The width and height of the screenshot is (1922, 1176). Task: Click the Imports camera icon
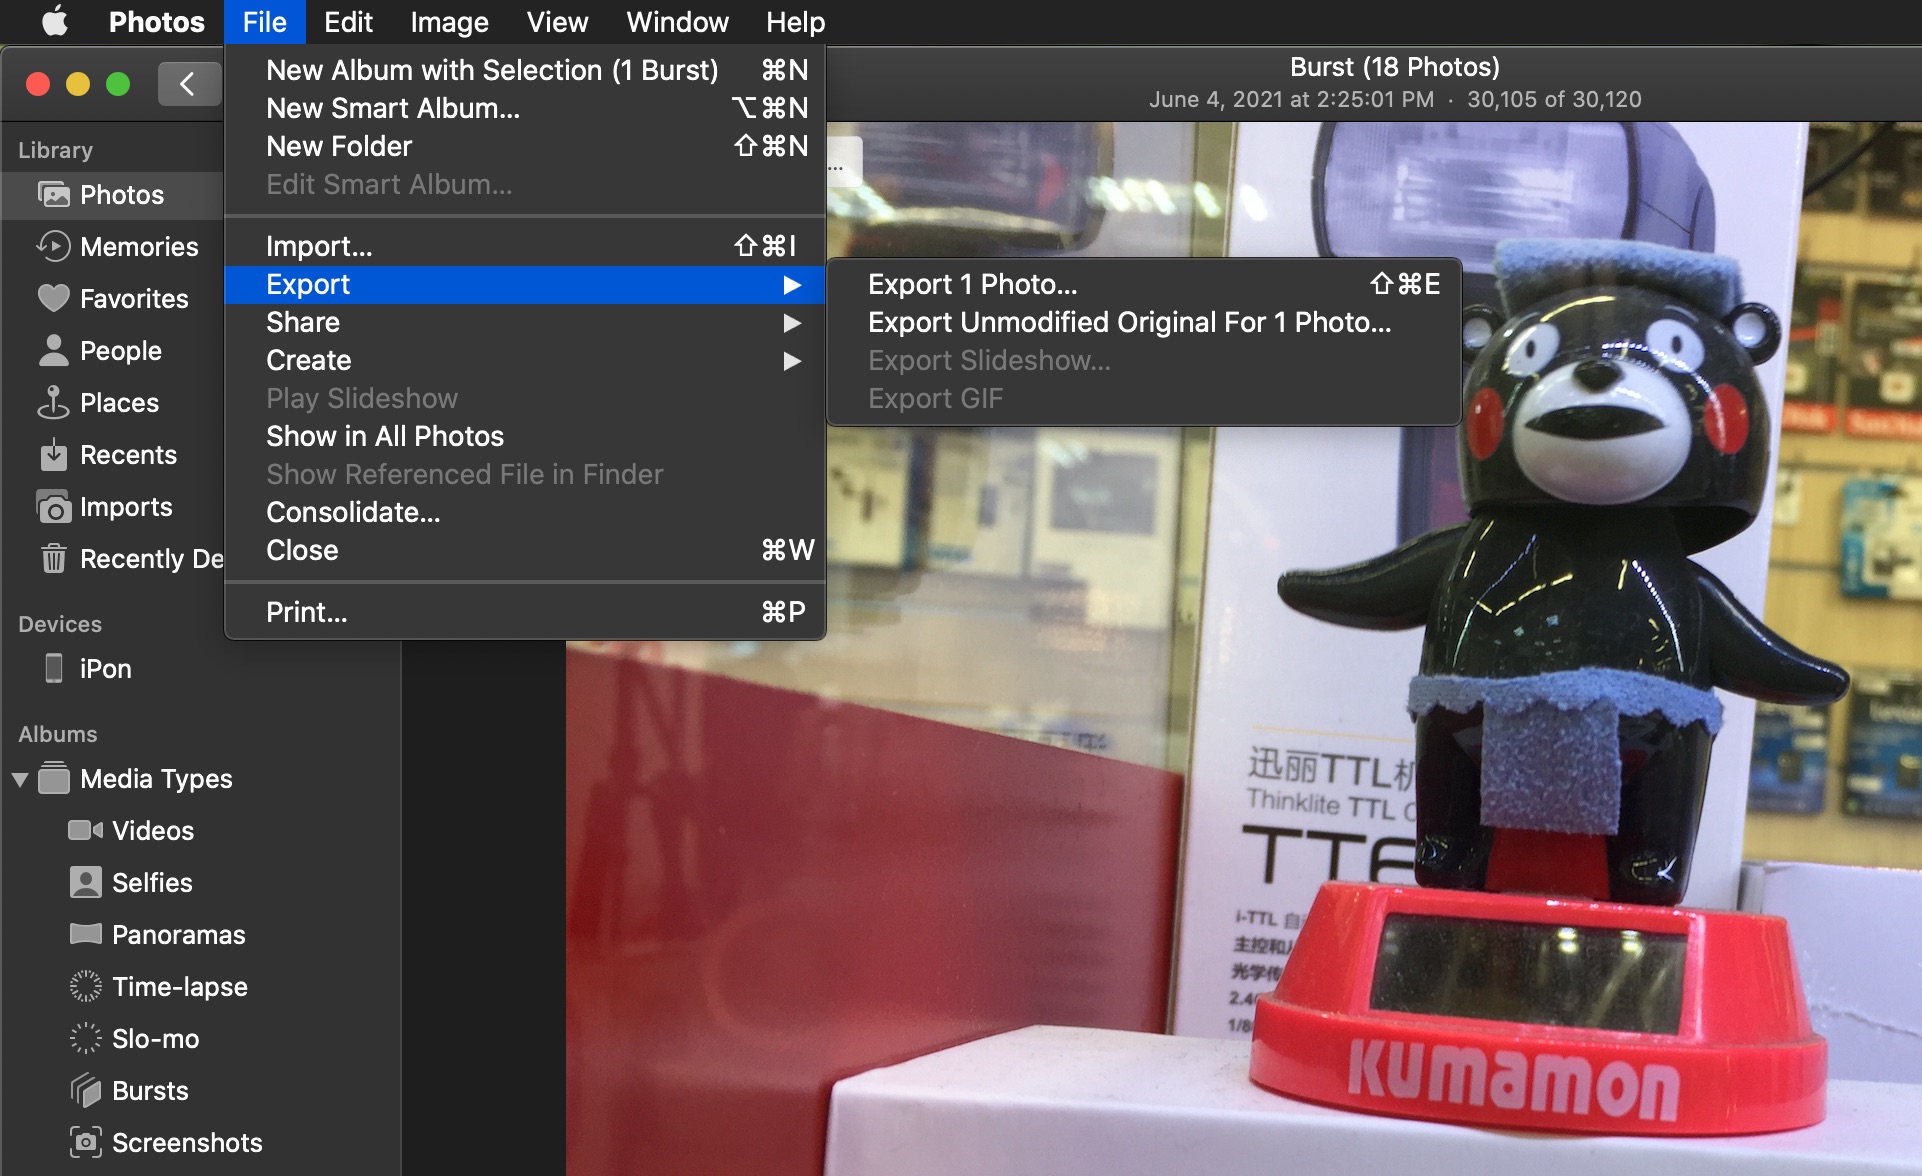click(x=54, y=507)
